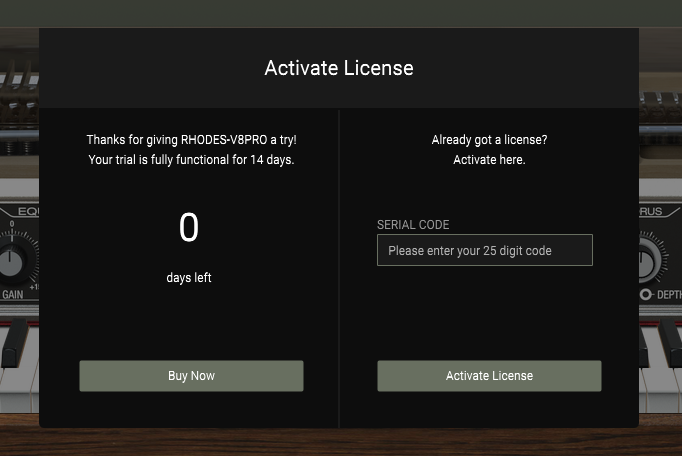Toggle the Depth switch on the Chorus panel
Screen dimensions: 682x456
click(x=645, y=295)
